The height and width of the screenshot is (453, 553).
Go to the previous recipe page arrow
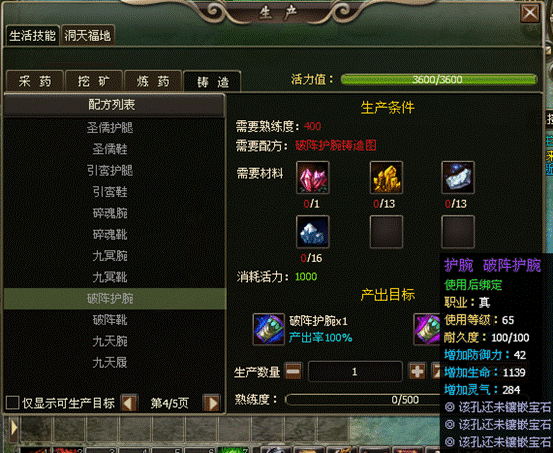(129, 403)
